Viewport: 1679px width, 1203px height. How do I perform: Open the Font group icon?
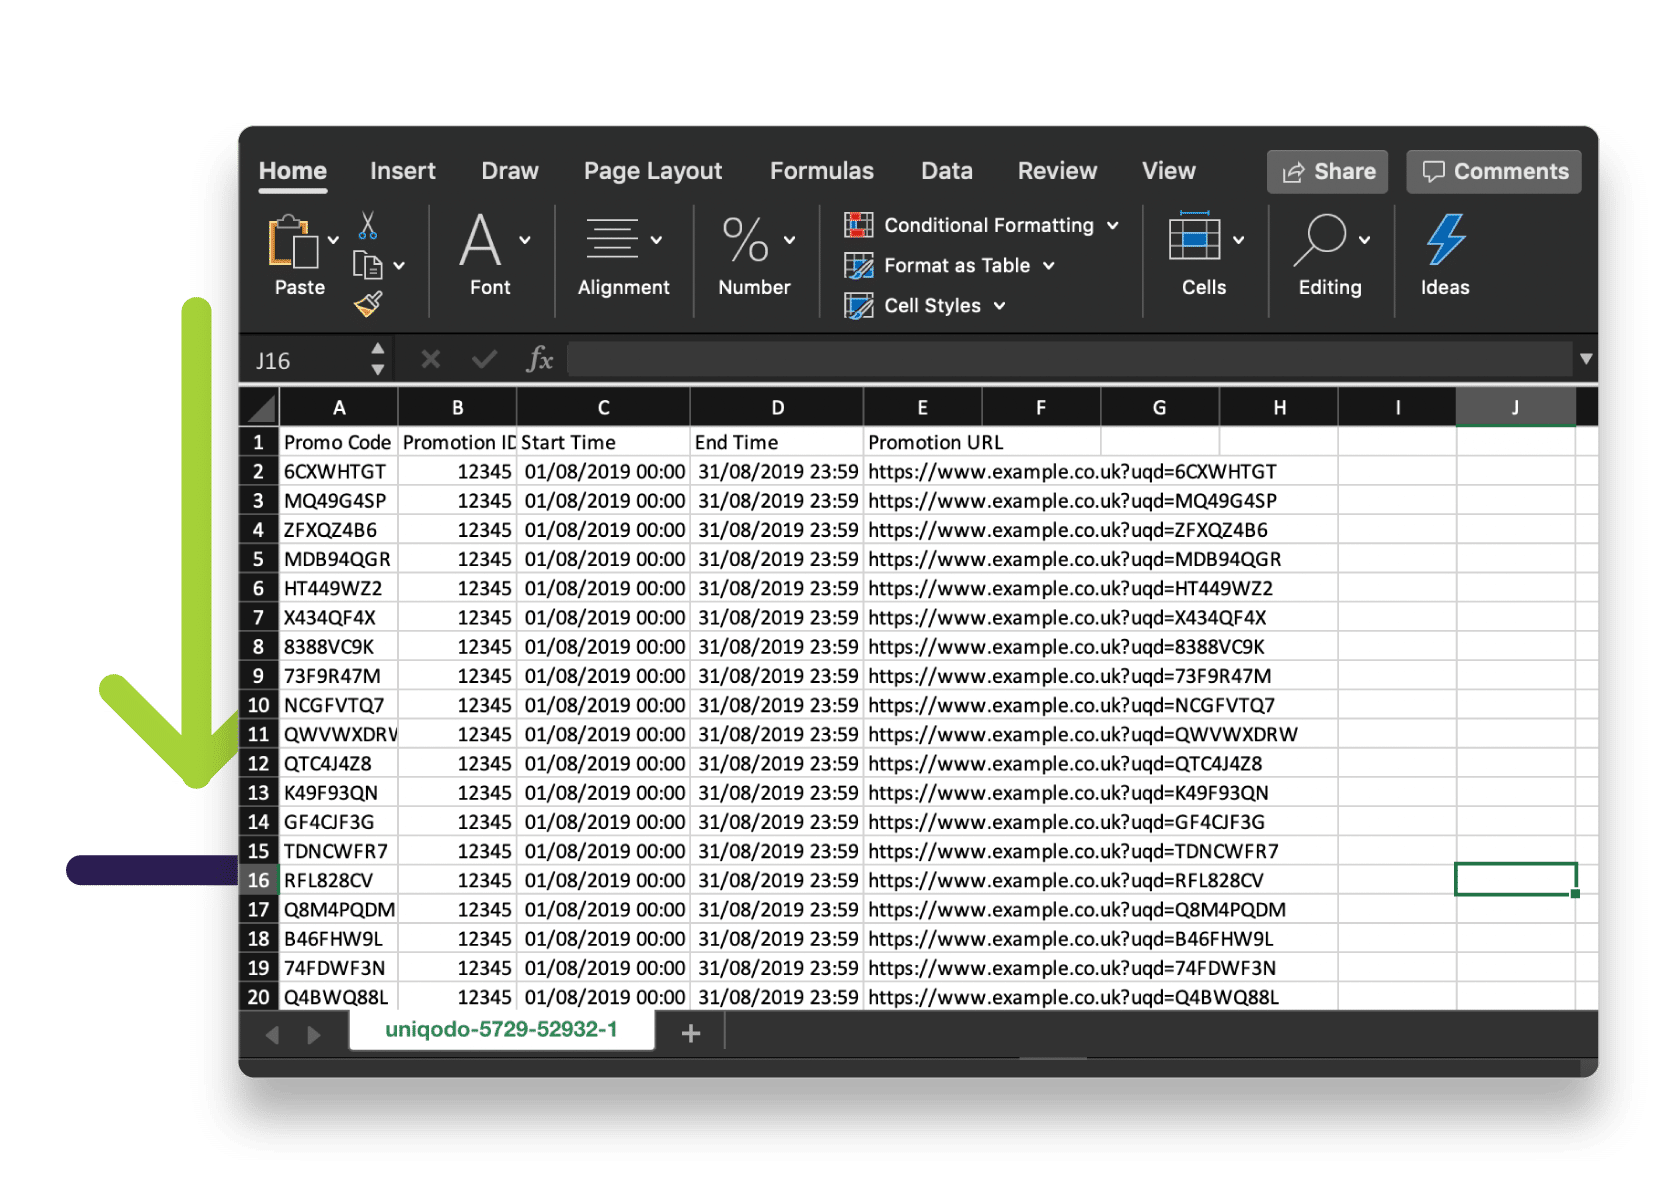pos(480,240)
